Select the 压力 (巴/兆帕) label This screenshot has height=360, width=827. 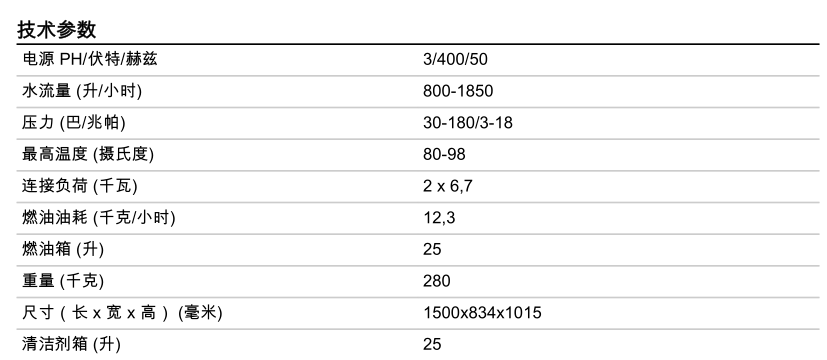[x=74, y=122]
